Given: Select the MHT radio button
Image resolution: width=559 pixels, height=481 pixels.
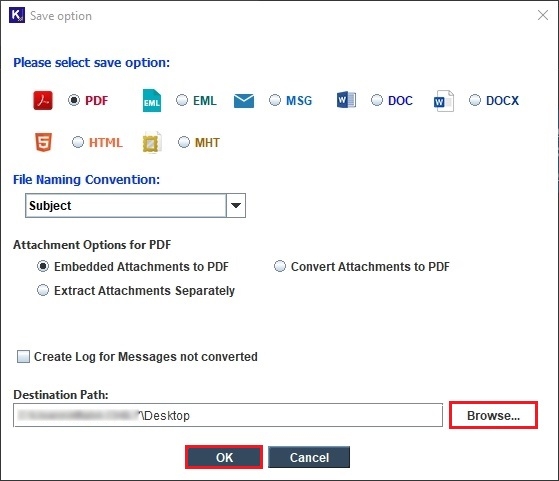Looking at the screenshot, I should (x=184, y=142).
